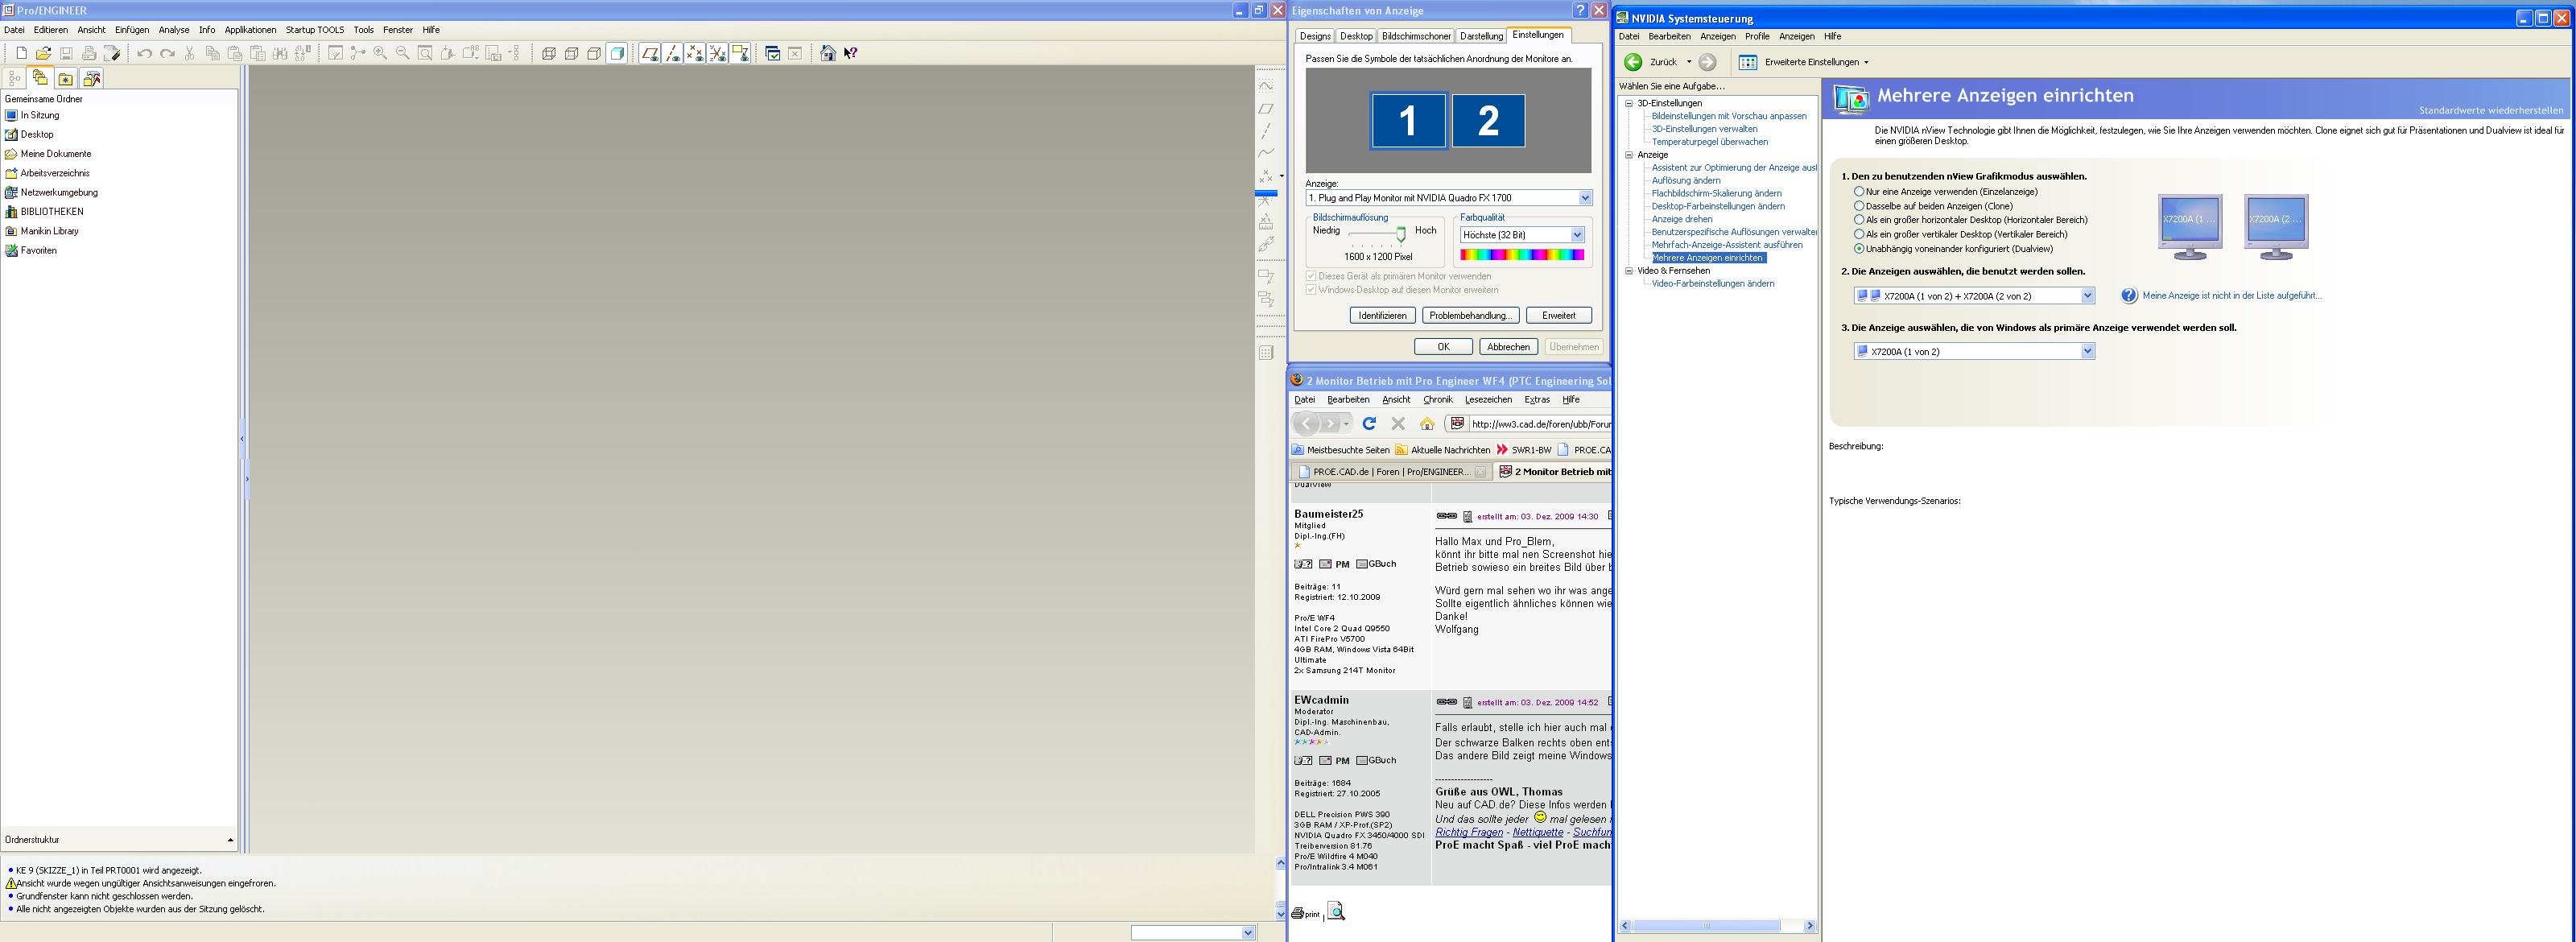This screenshot has width=2576, height=942.
Task: Click Firefox reload button
Action: point(1369,423)
